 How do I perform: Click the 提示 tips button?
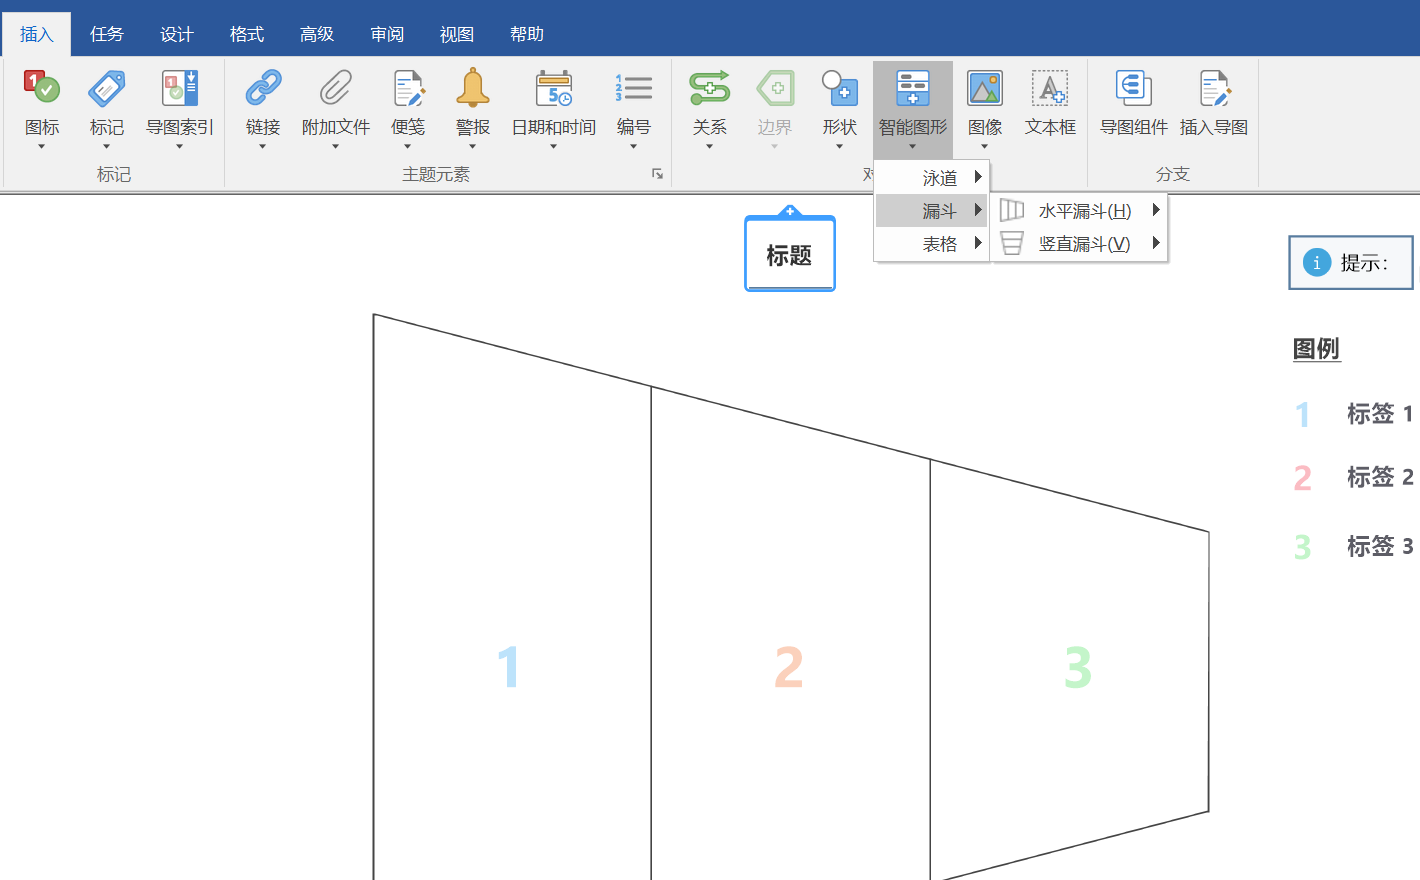[x=1350, y=262]
